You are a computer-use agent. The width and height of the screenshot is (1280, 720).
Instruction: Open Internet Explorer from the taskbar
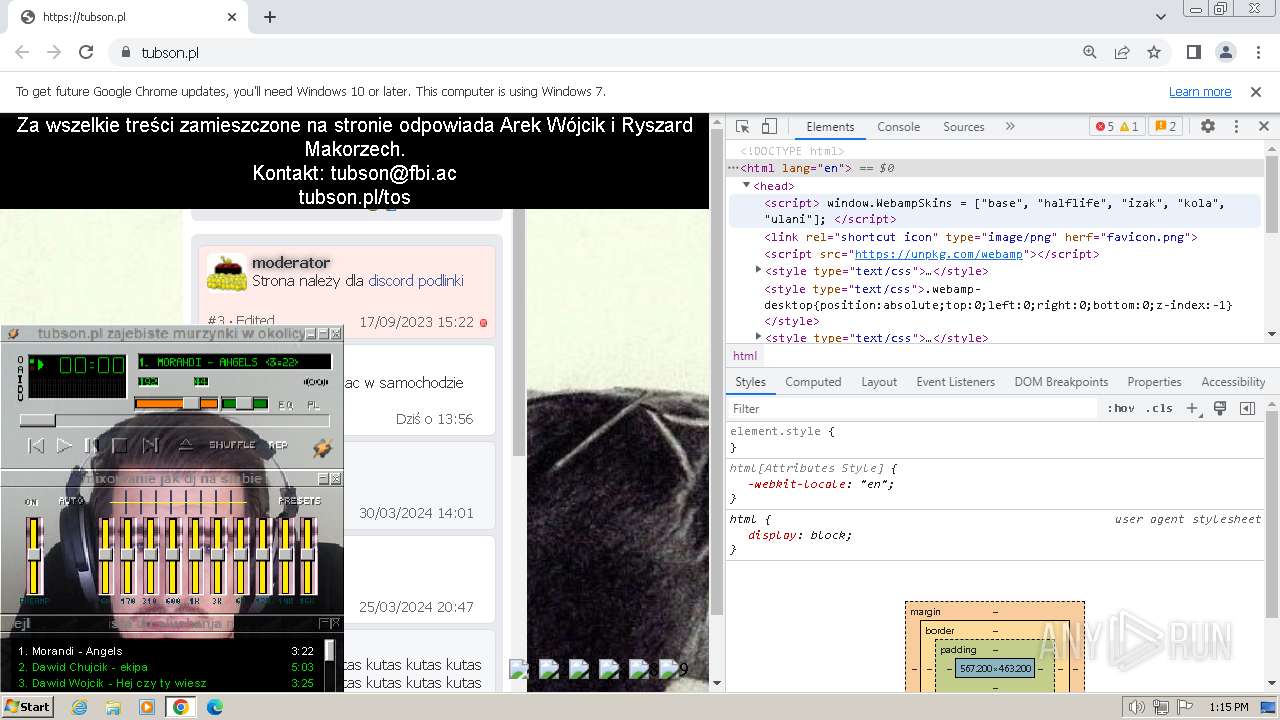(x=79, y=706)
